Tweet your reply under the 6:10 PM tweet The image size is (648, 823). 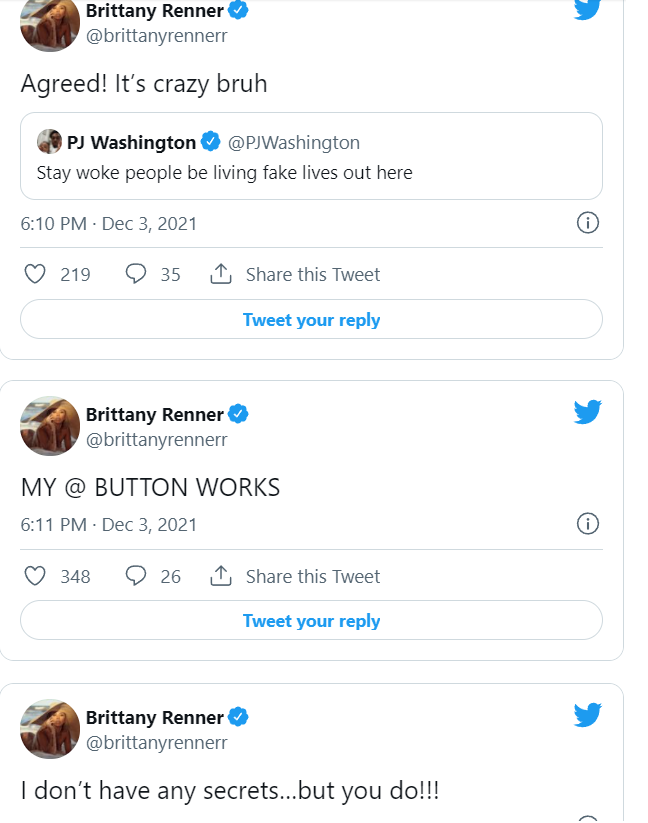point(311,319)
